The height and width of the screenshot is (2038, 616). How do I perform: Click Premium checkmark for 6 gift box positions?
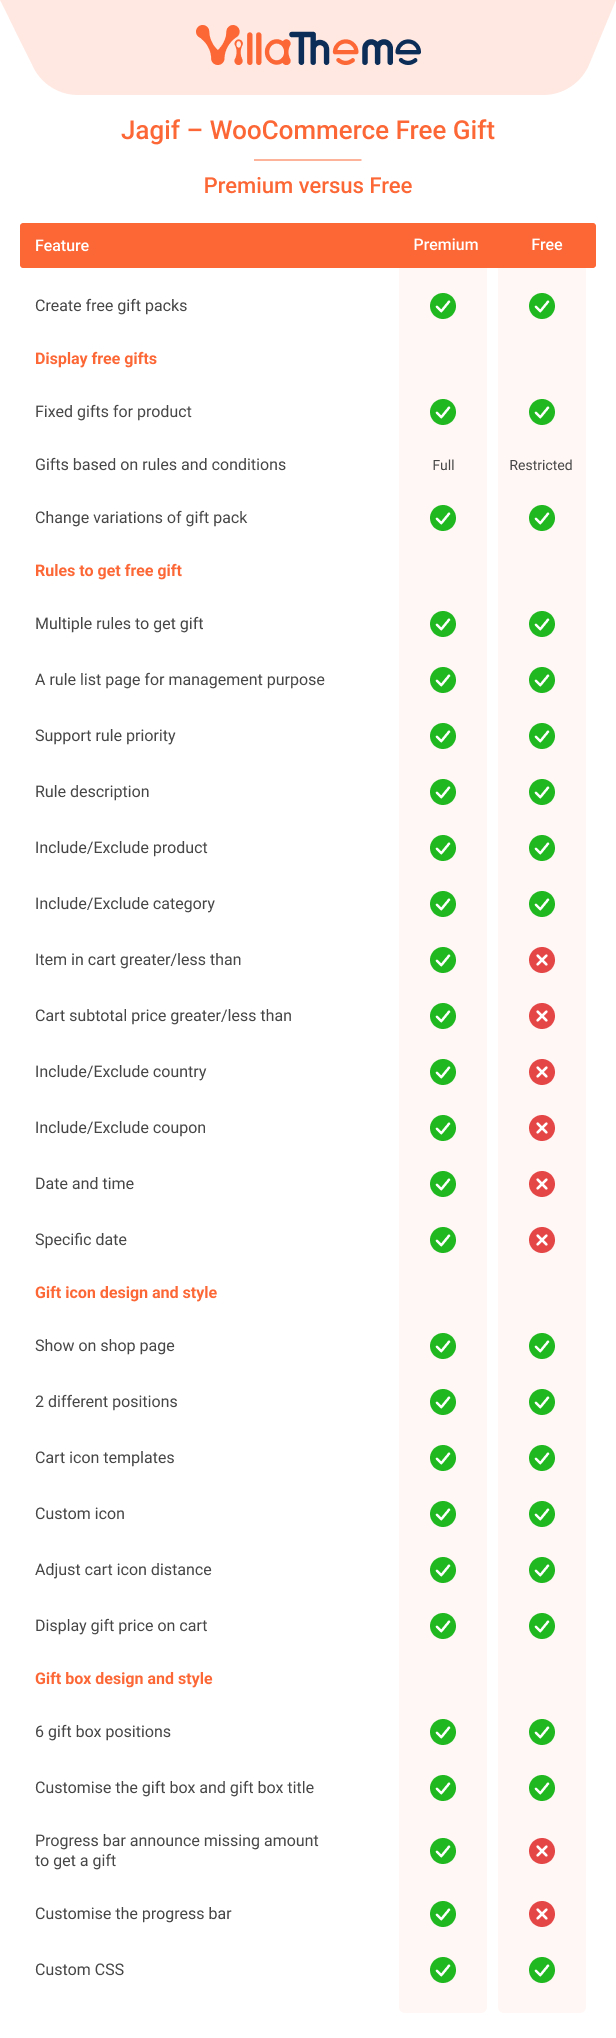pos(443,1732)
